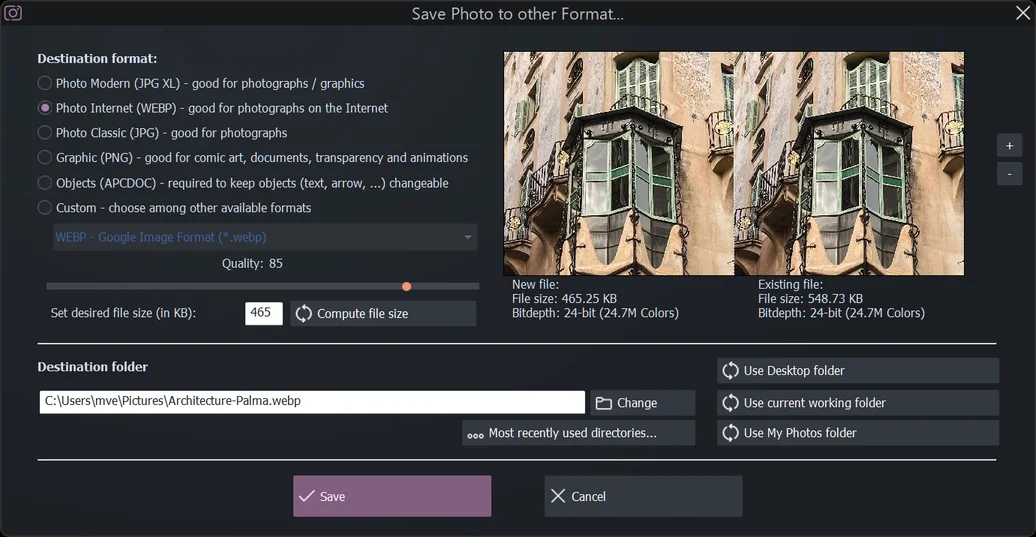Click circular arrow icon for My Photos folder
The image size is (1036, 537).
[730, 433]
